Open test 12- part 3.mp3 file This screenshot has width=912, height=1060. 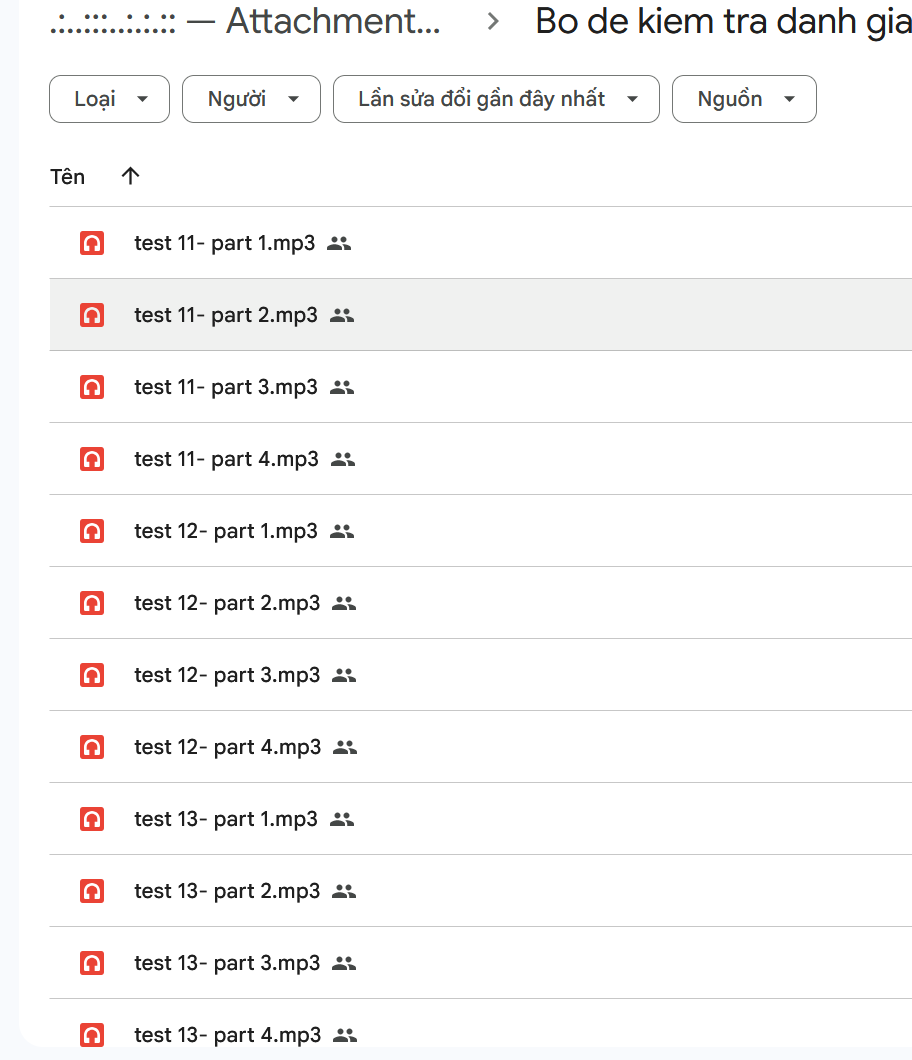click(x=227, y=675)
